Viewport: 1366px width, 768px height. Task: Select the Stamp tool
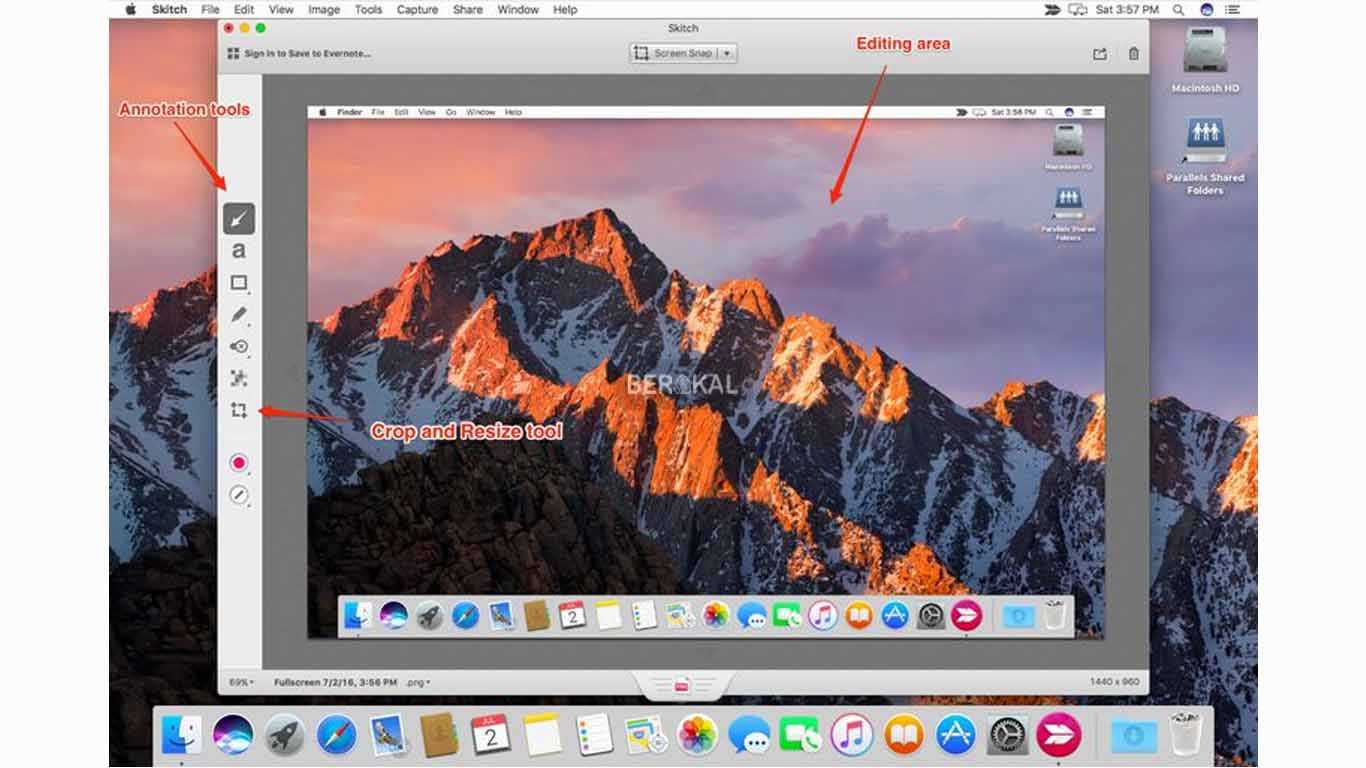(x=238, y=346)
